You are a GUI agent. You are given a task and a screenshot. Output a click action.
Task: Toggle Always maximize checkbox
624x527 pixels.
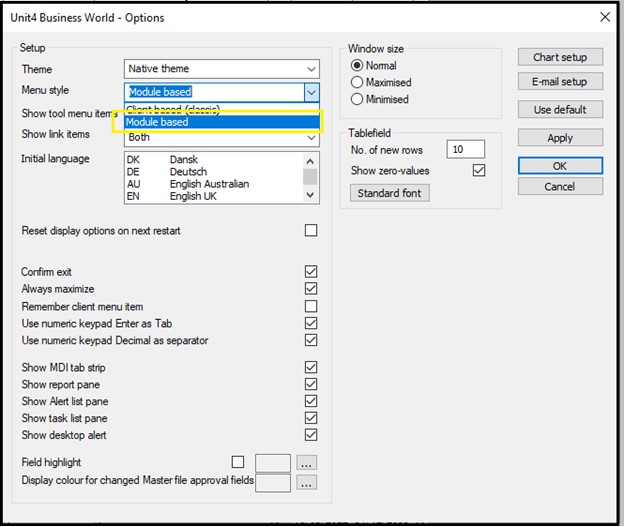click(x=311, y=289)
